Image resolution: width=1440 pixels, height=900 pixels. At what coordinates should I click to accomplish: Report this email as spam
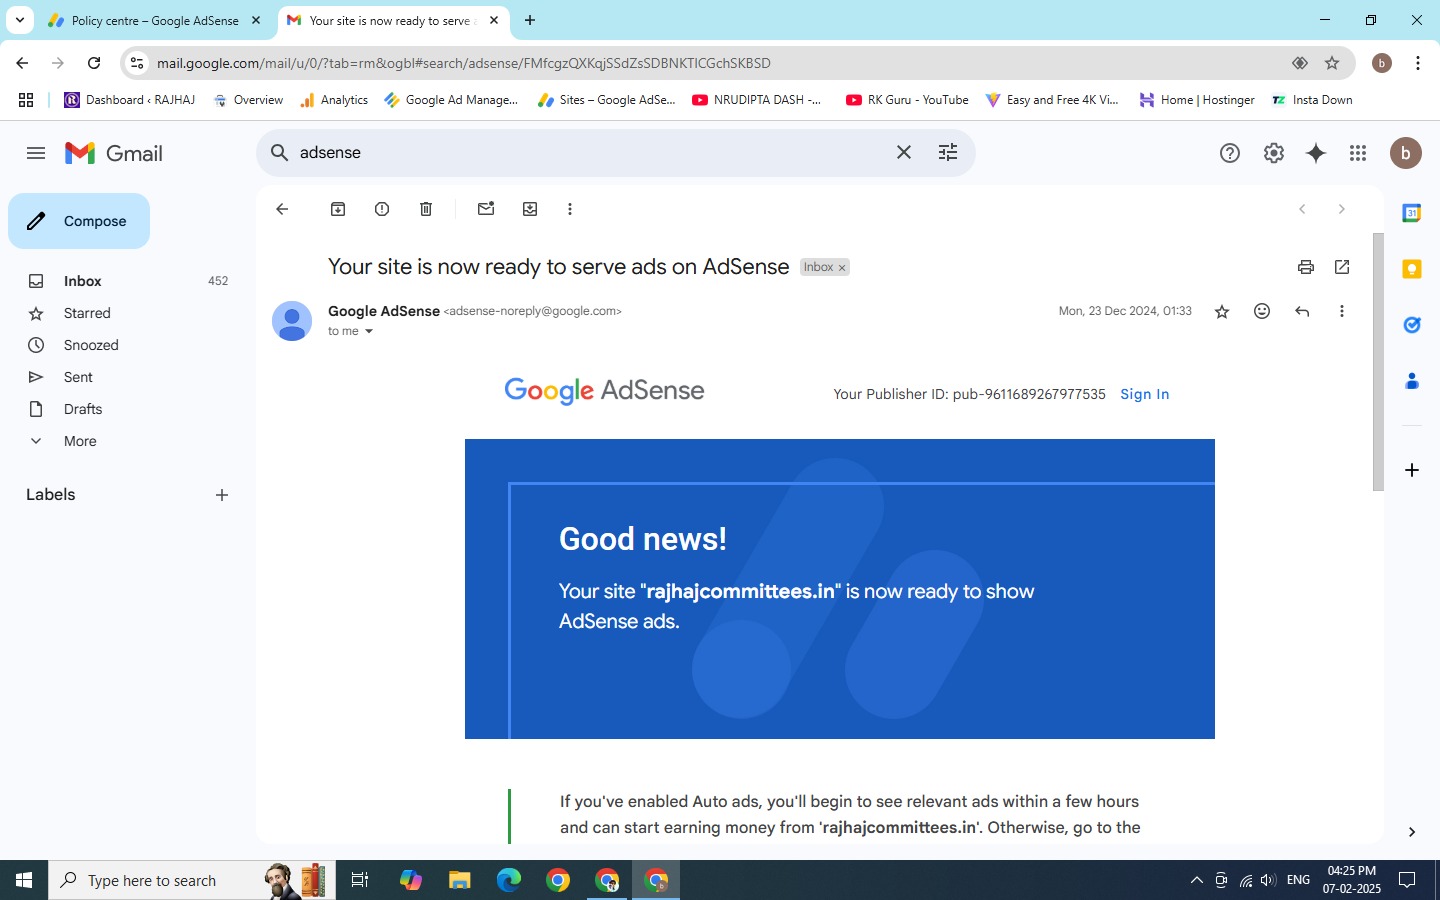click(x=382, y=209)
